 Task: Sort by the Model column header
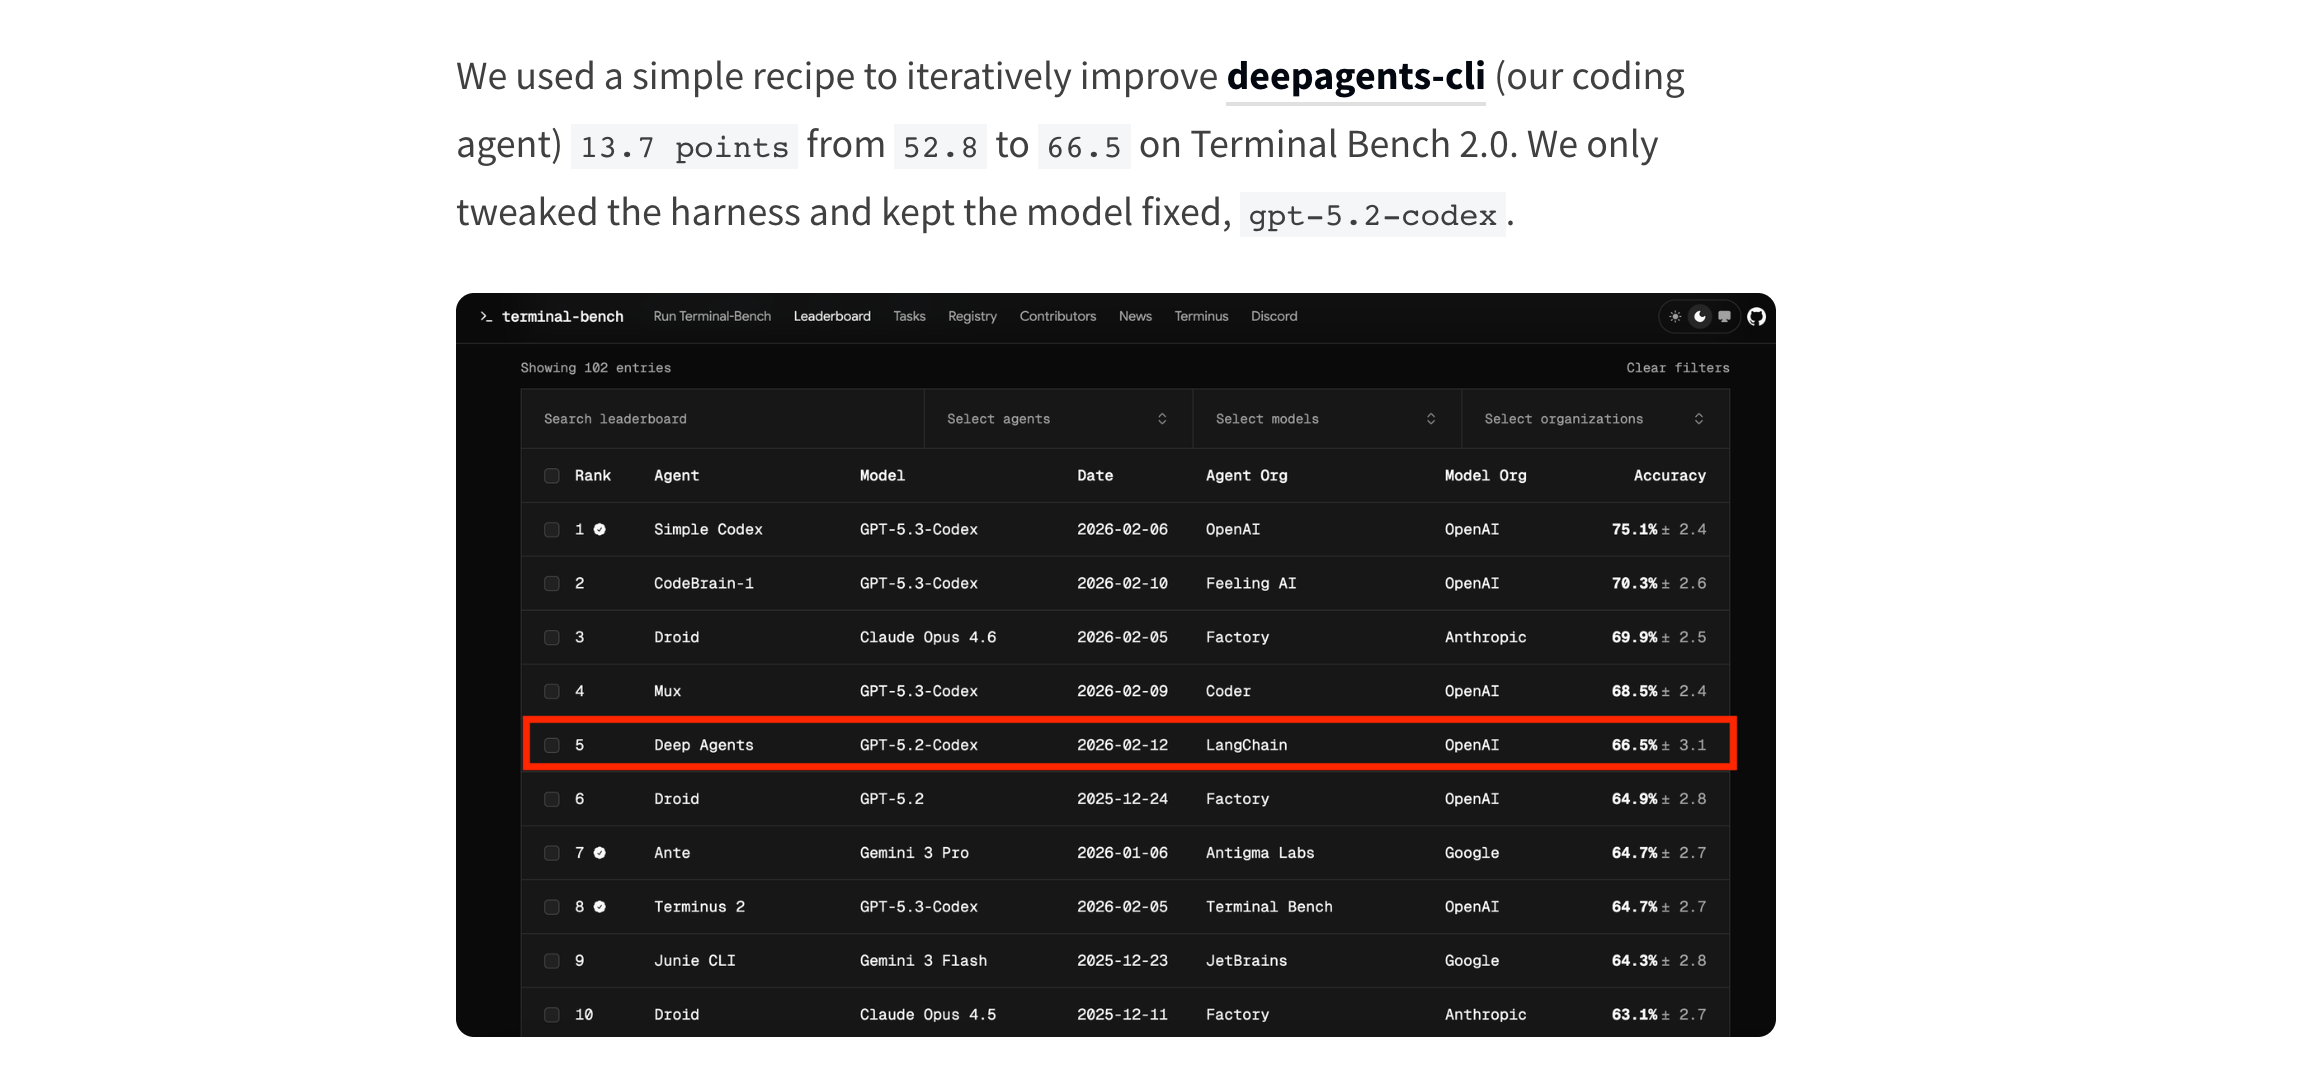[882, 476]
